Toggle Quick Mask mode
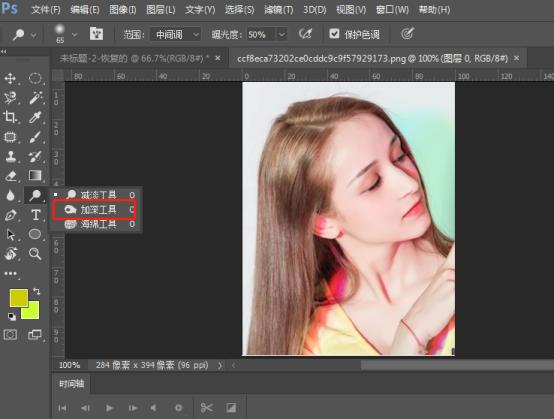Viewport: 554px width, 419px height. pos(10,335)
